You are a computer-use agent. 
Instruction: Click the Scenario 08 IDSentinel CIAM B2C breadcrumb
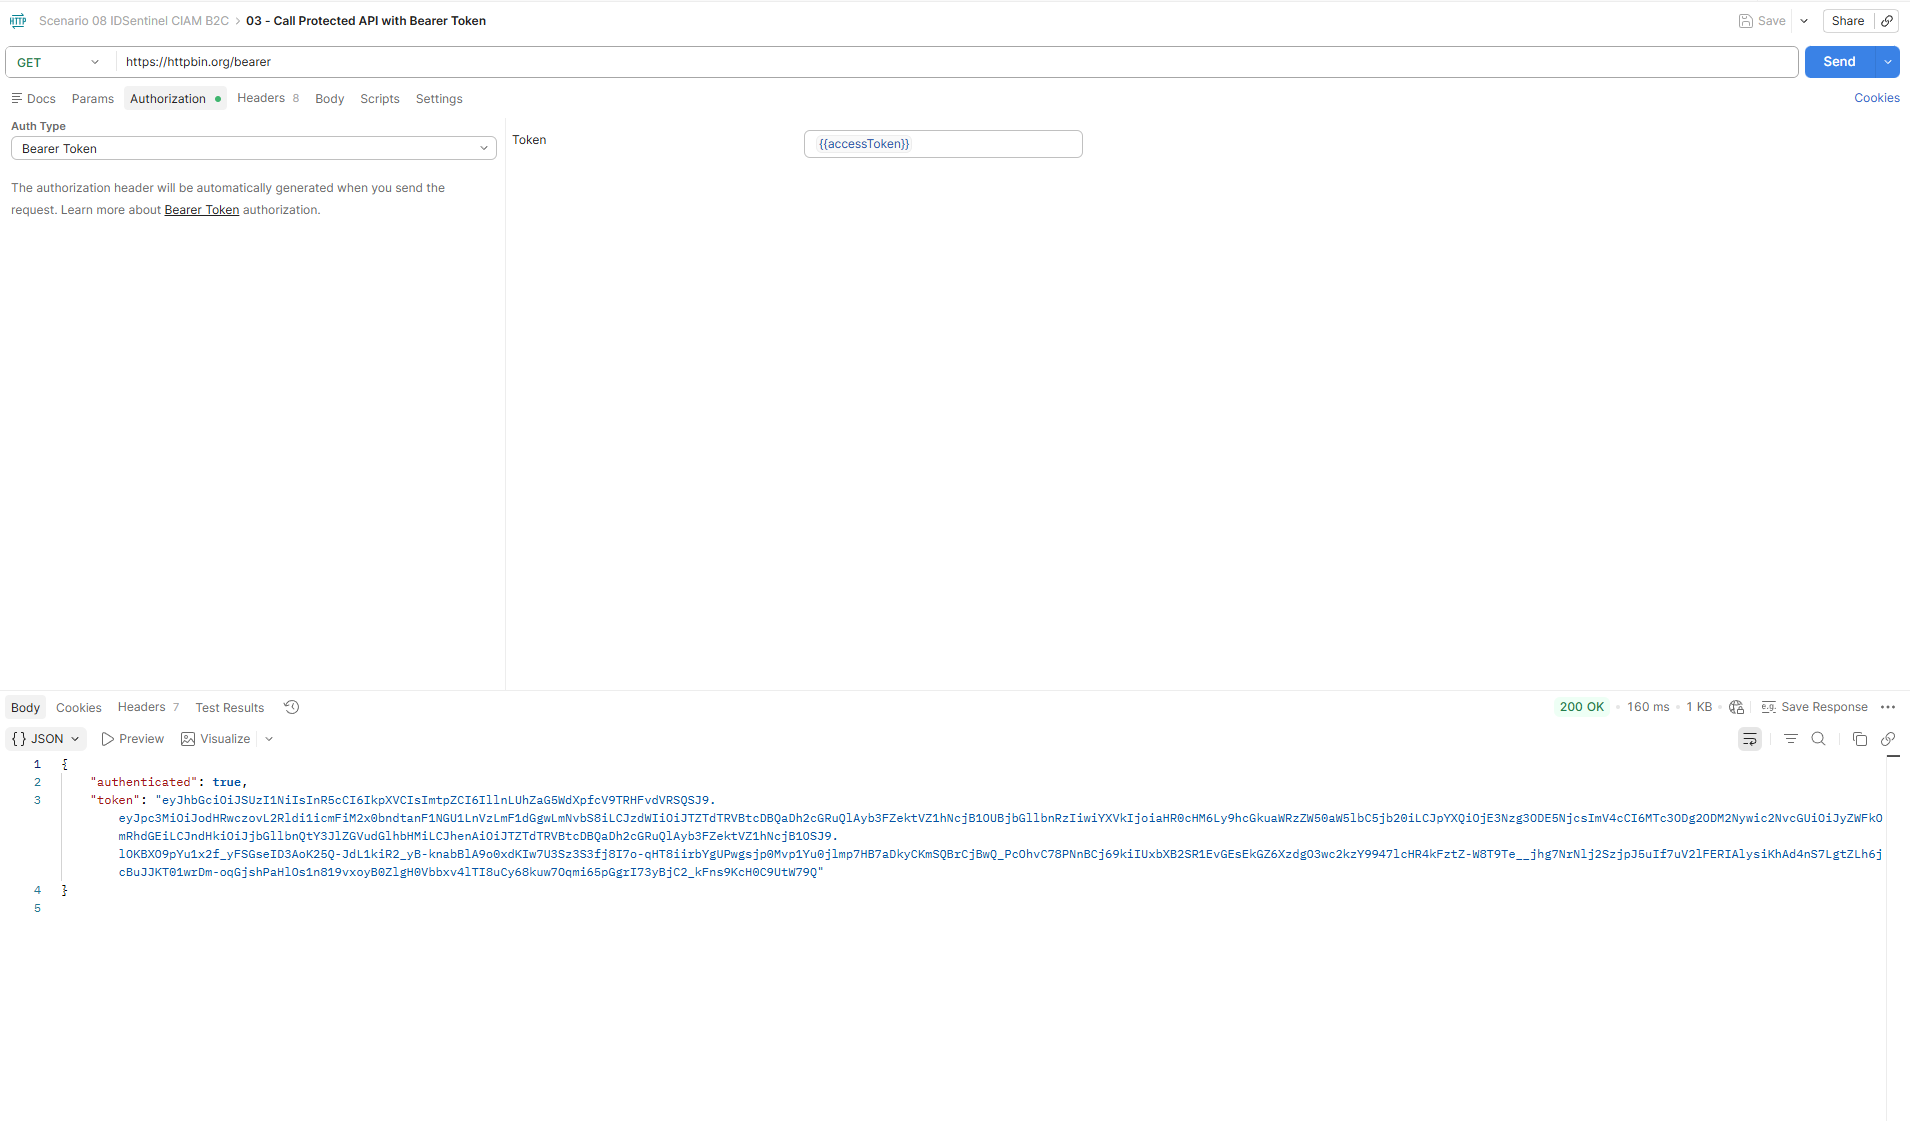pyautogui.click(x=134, y=21)
